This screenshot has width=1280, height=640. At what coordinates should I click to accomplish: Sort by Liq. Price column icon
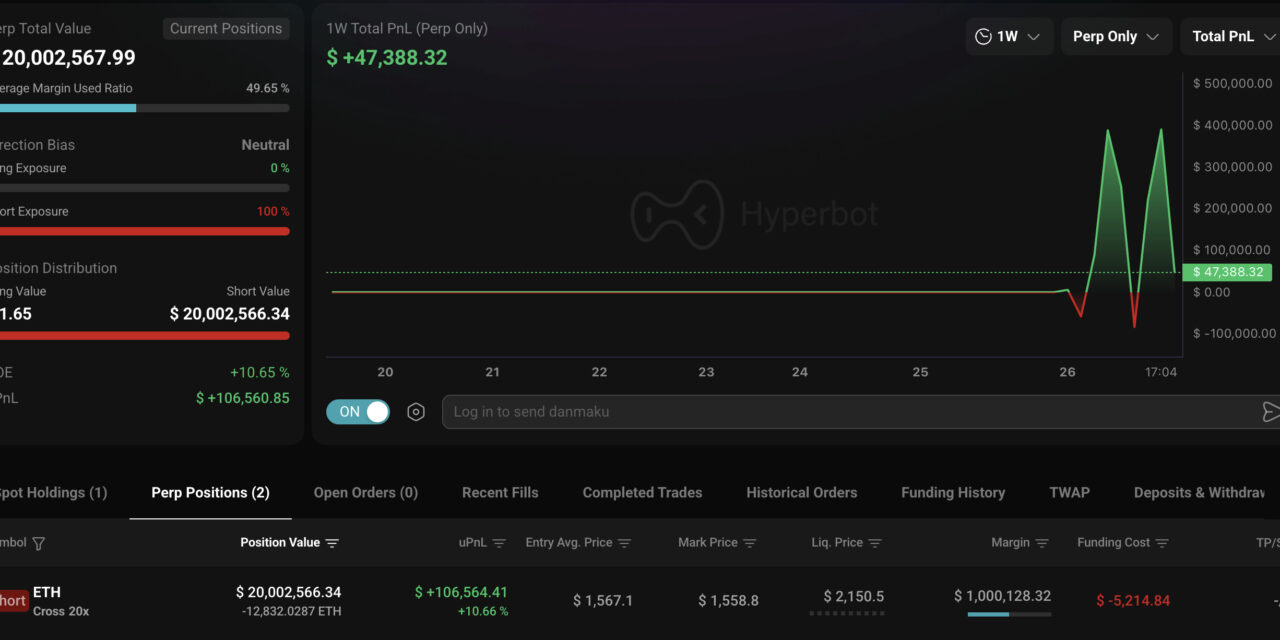875,543
